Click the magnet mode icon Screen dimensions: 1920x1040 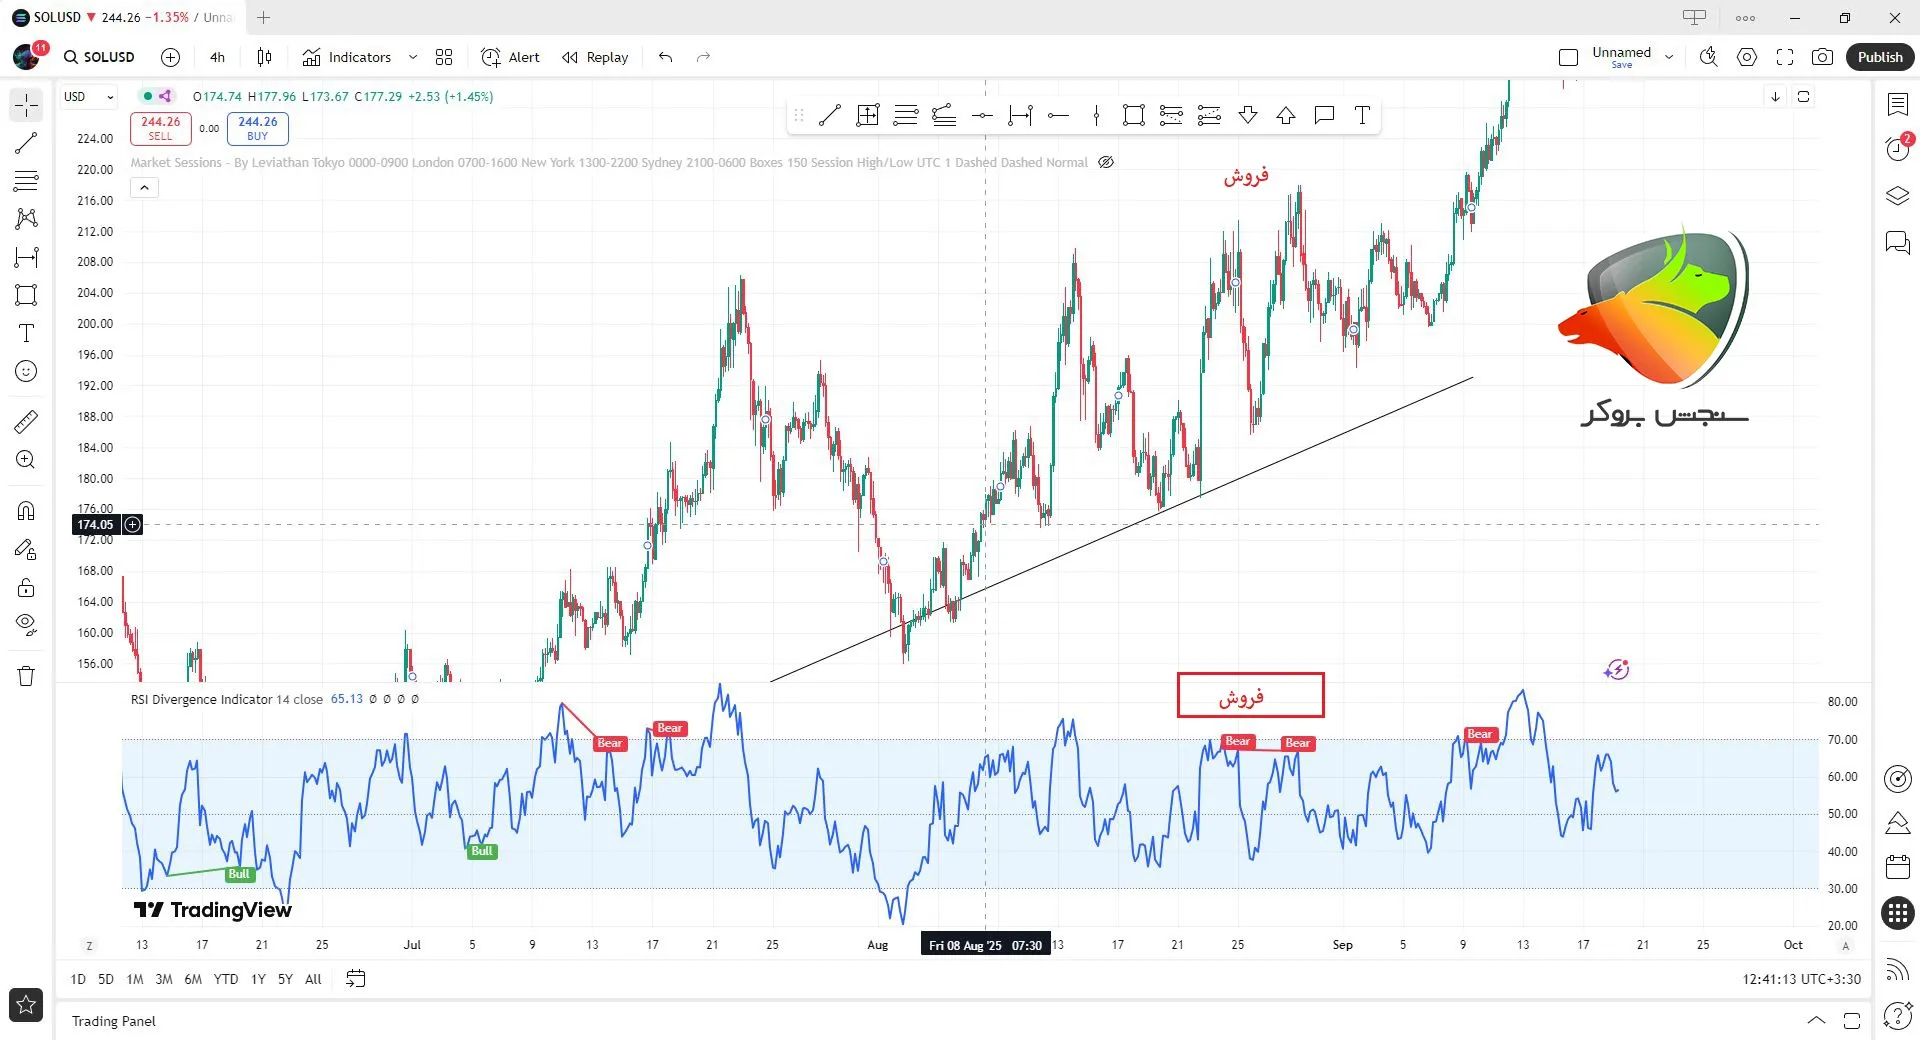point(26,511)
